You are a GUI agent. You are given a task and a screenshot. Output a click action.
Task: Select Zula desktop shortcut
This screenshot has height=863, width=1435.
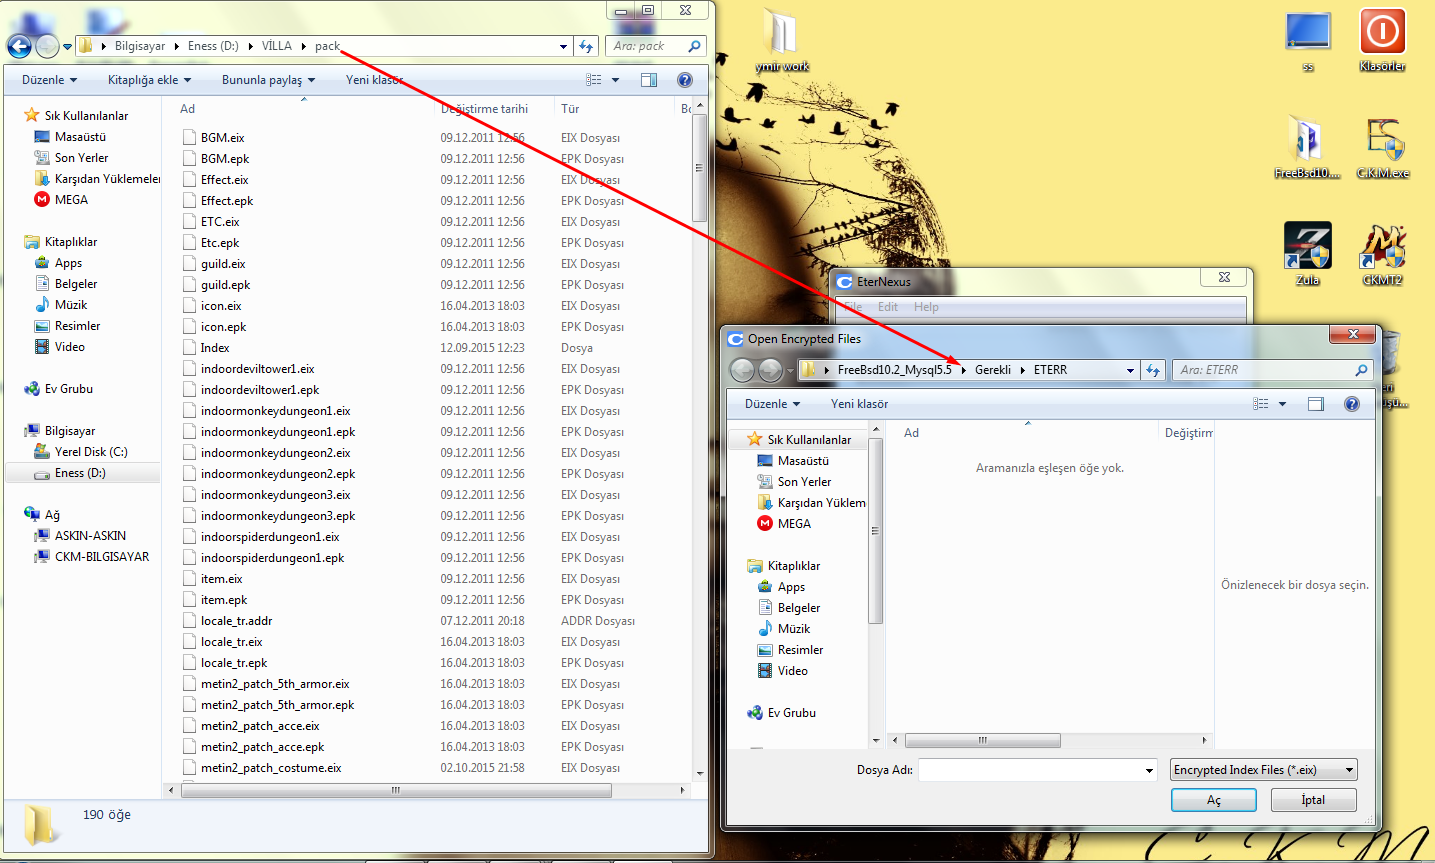click(1308, 254)
